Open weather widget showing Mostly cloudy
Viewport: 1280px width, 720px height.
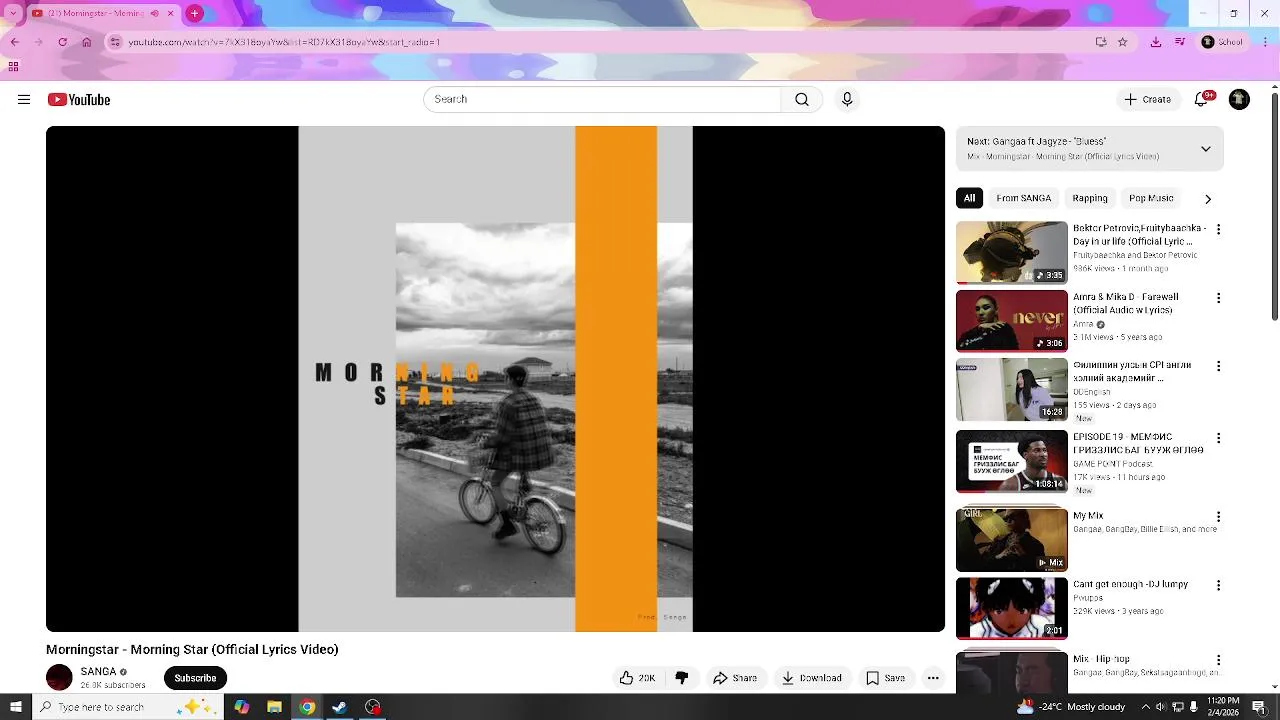(1071, 707)
